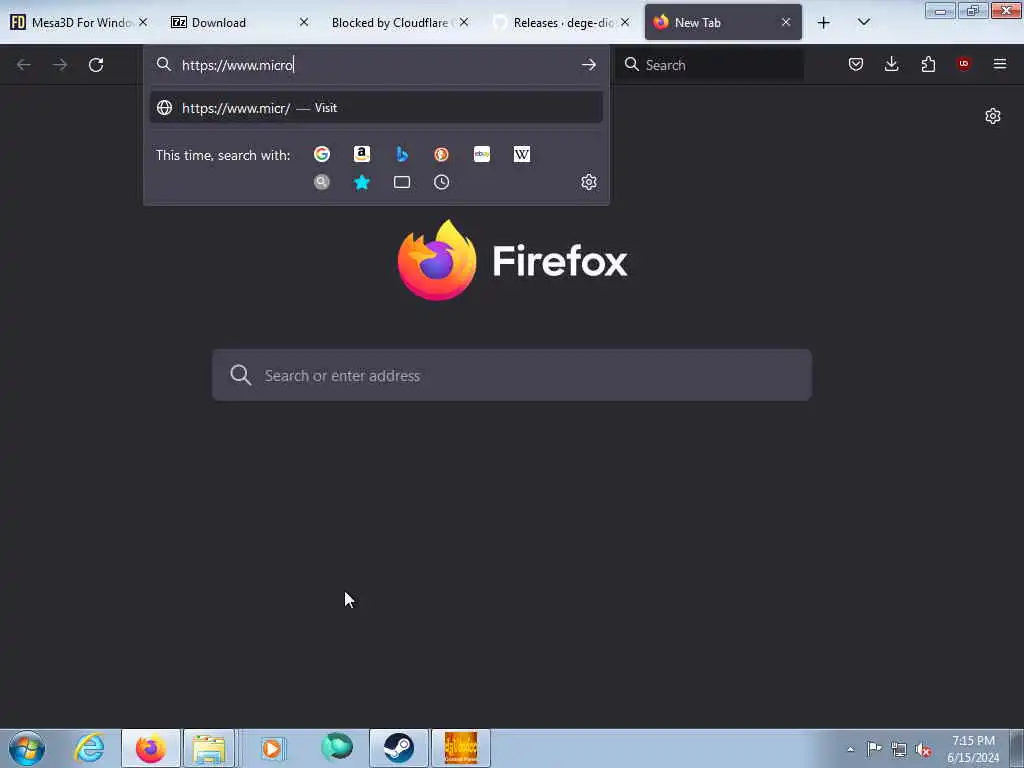Focus the toolbar Search box
The height and width of the screenshot is (768, 1024).
(x=711, y=65)
